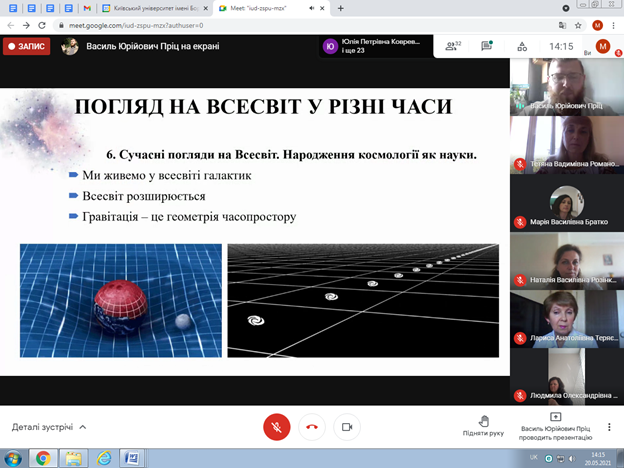Open the Київський університет browser tab
The image size is (624, 468).
coord(155,8)
